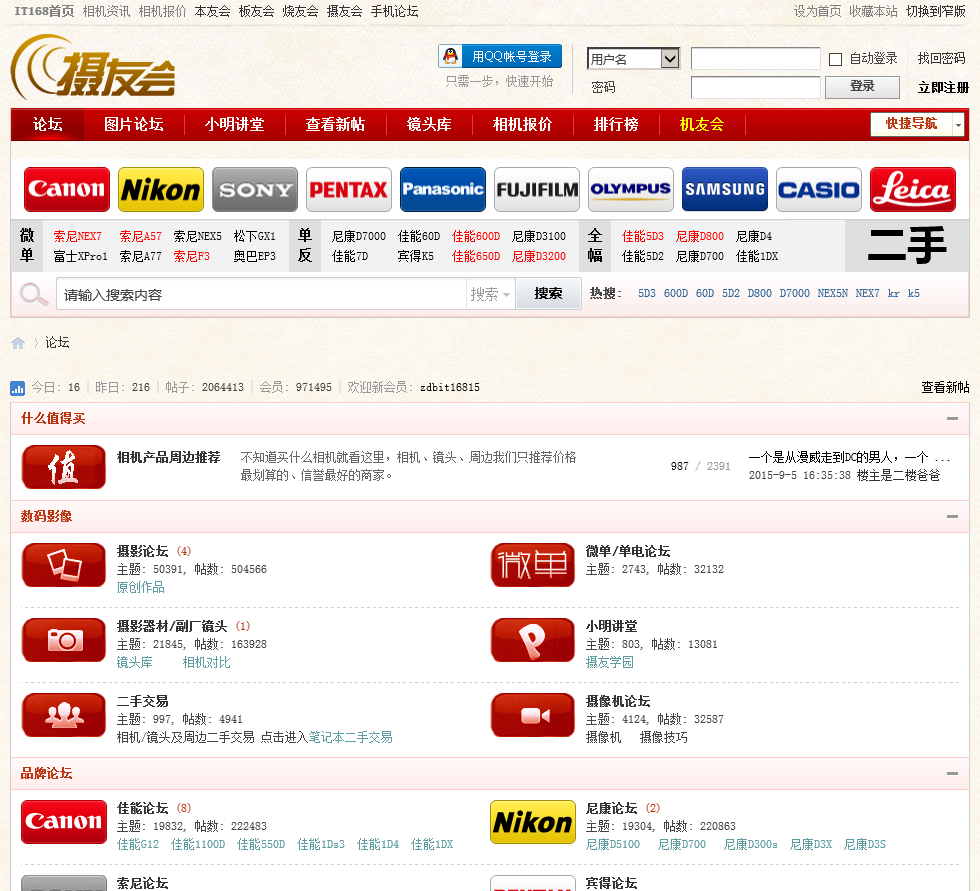
Task: Go to the home breadcrumb icon
Action: point(18,343)
